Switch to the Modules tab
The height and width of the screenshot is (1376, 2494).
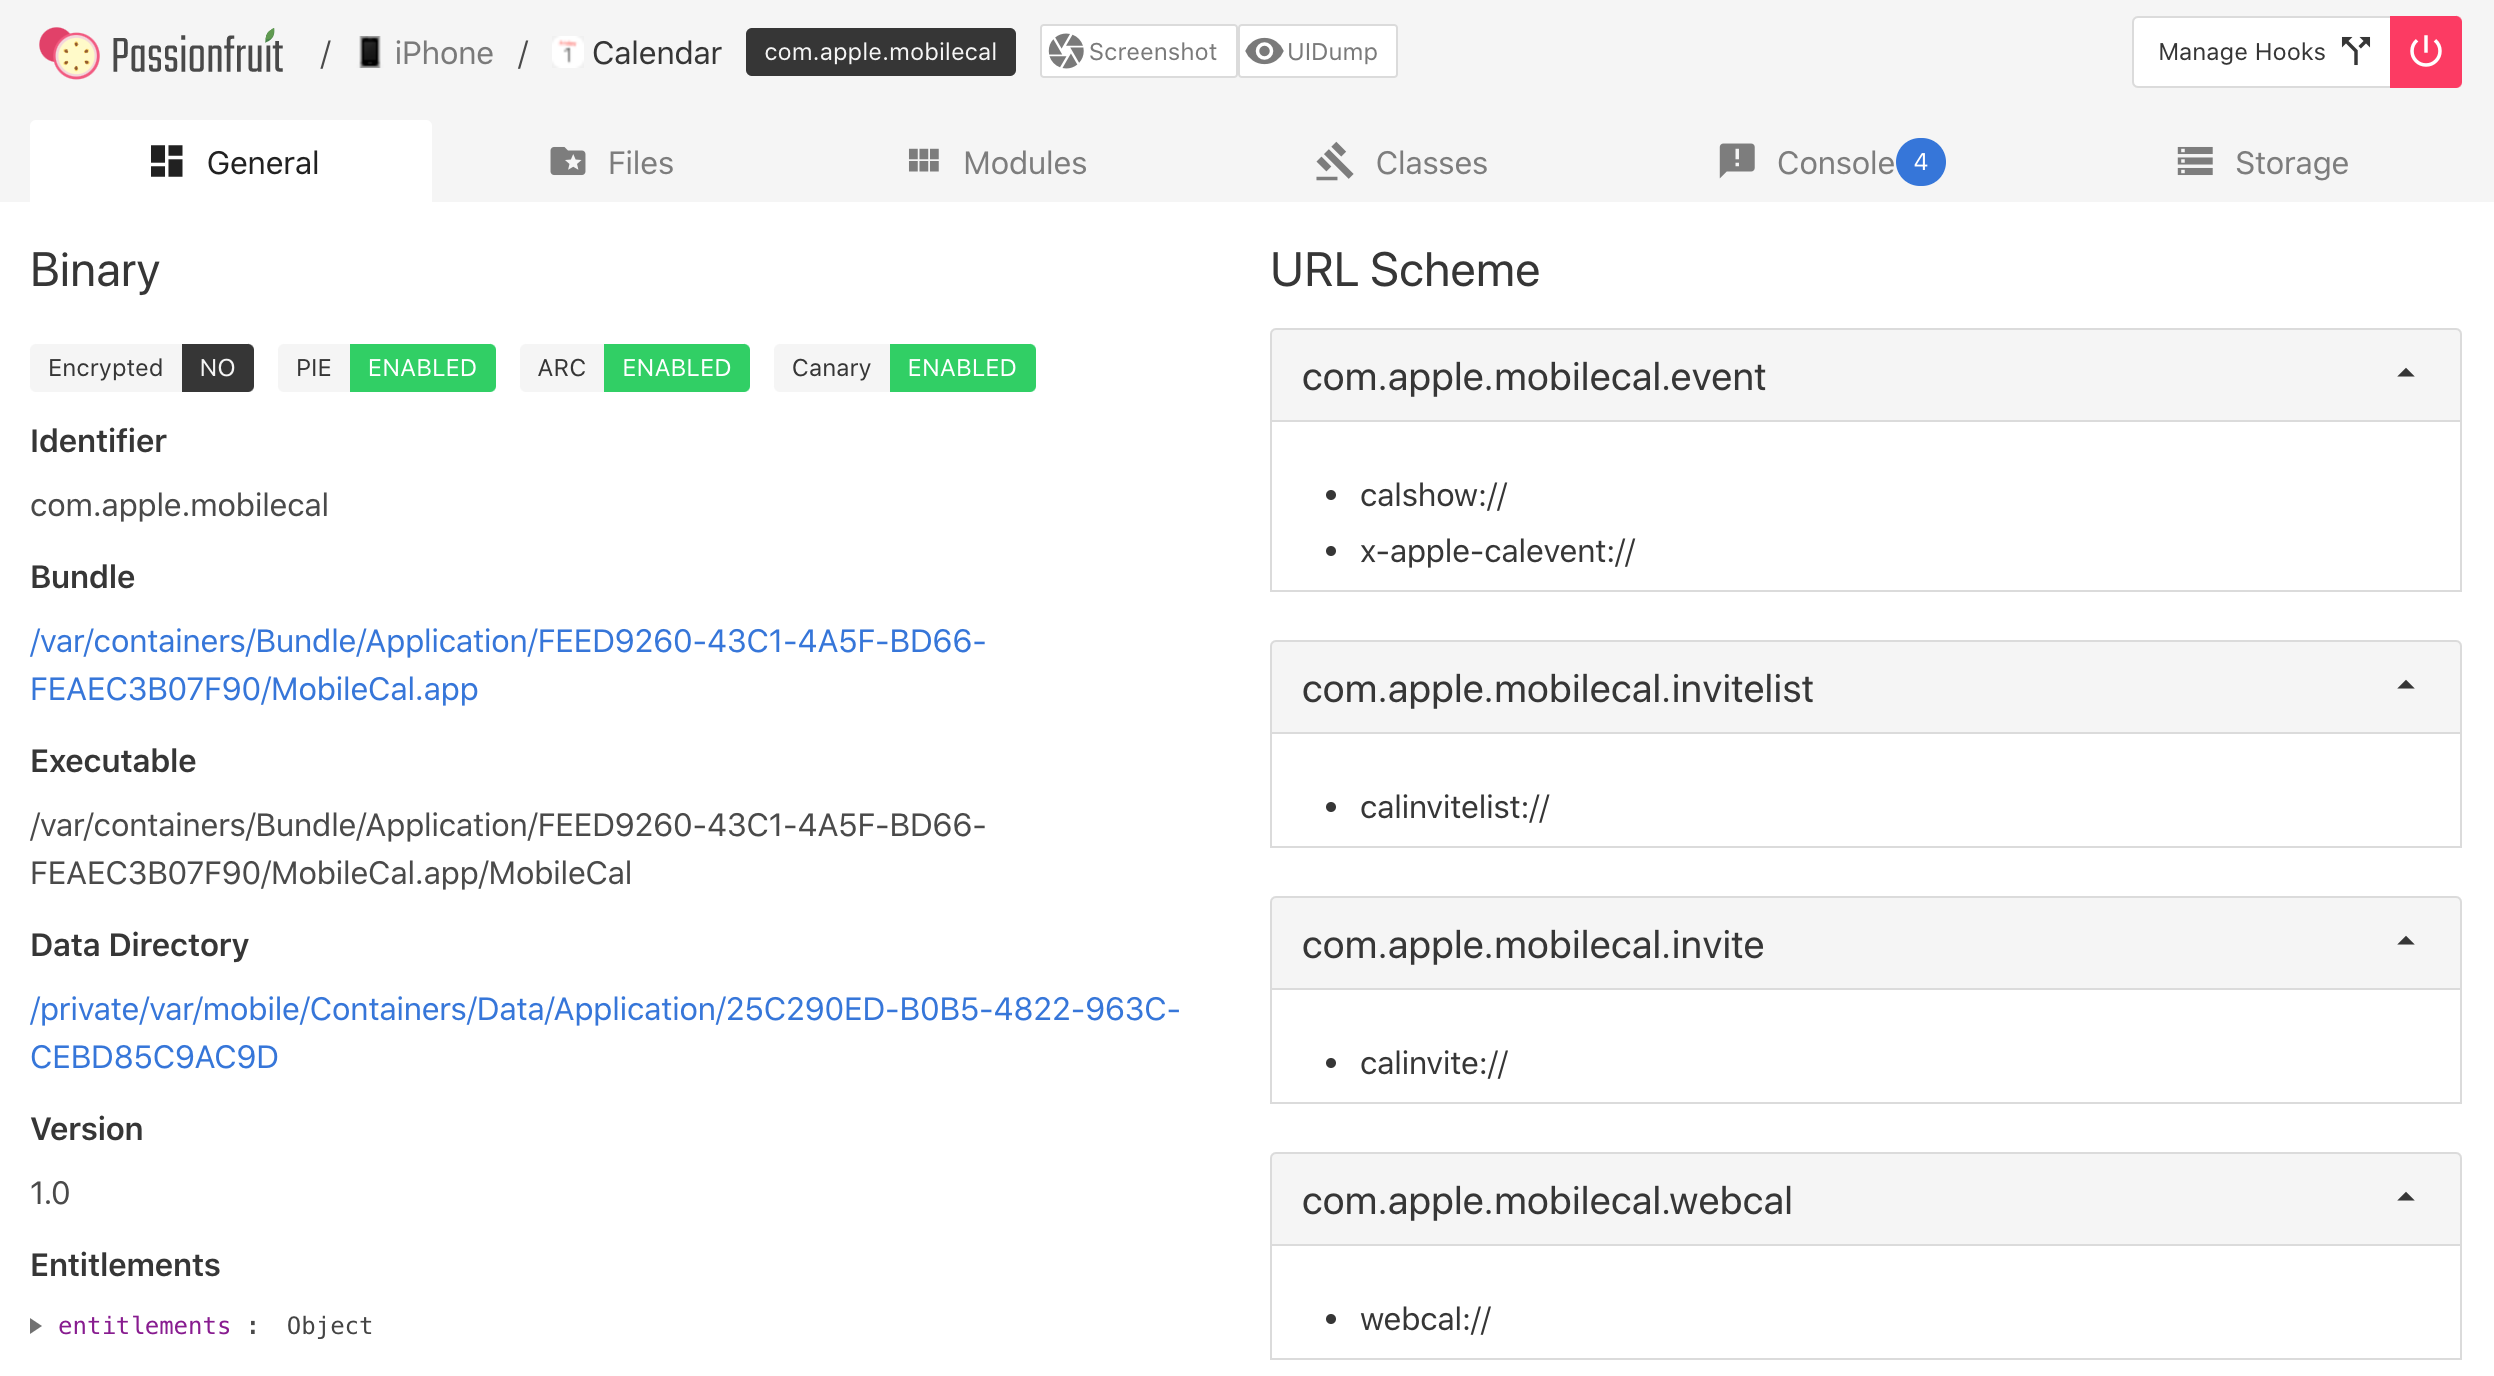click(997, 162)
